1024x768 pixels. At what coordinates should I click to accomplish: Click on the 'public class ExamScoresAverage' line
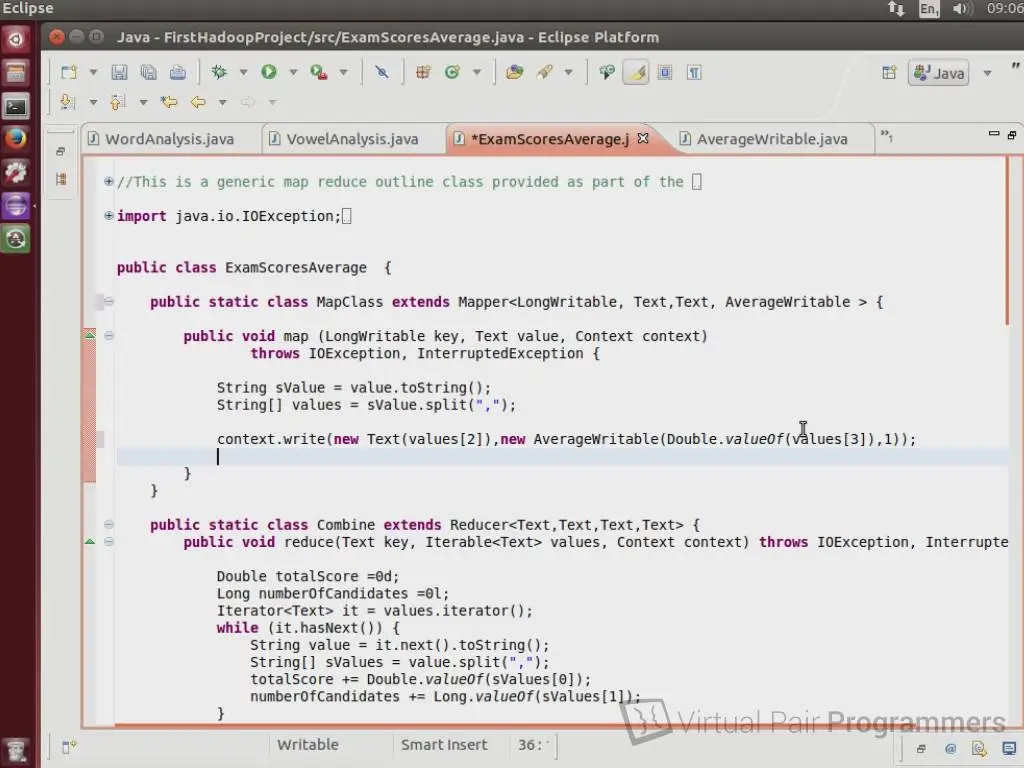254,268
